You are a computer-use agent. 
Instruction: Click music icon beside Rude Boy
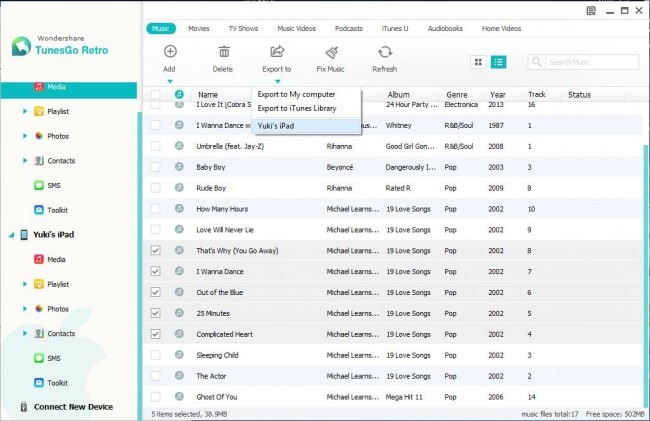(x=179, y=188)
